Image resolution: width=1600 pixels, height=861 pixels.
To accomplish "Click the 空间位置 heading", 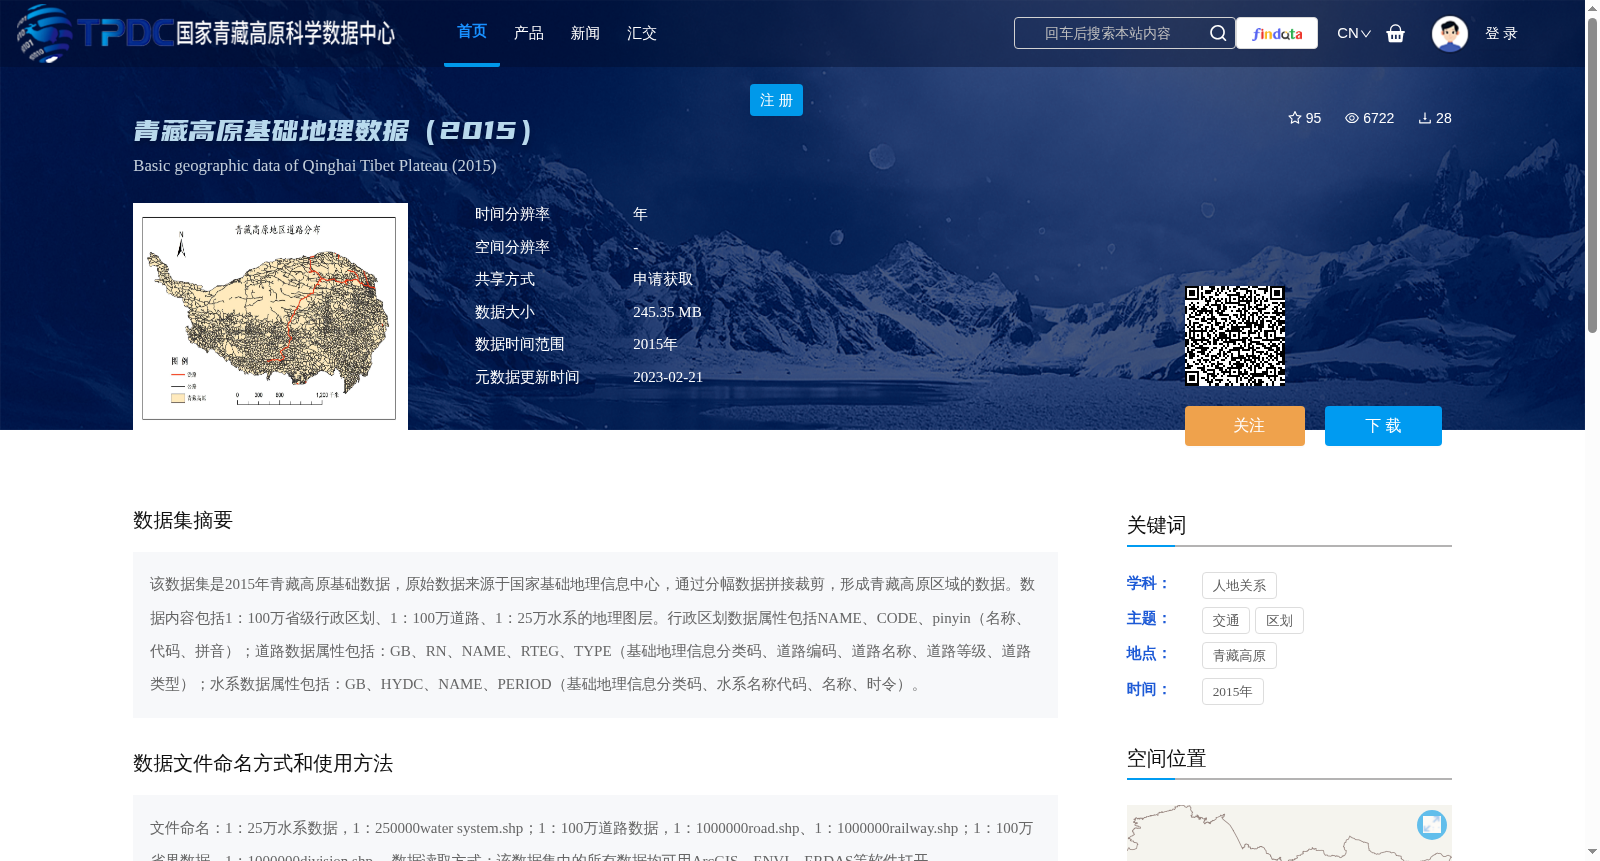I will click(1166, 758).
